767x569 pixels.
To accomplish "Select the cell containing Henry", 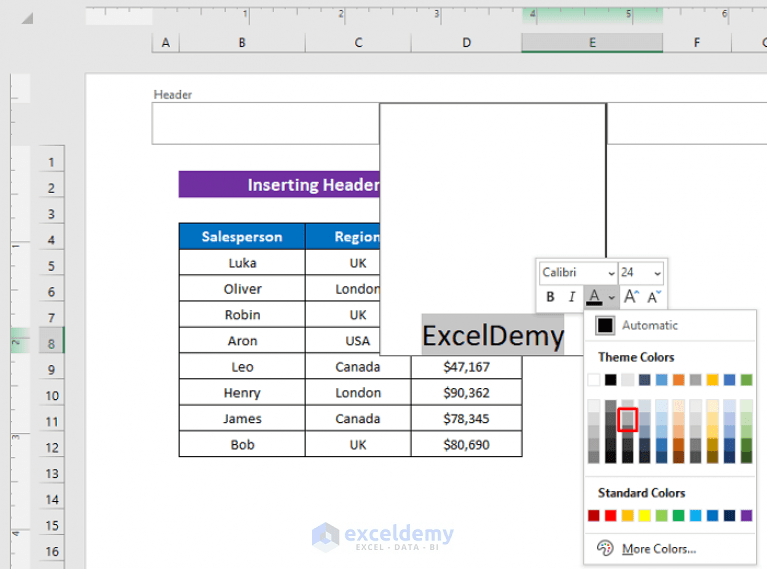I will pos(242,392).
